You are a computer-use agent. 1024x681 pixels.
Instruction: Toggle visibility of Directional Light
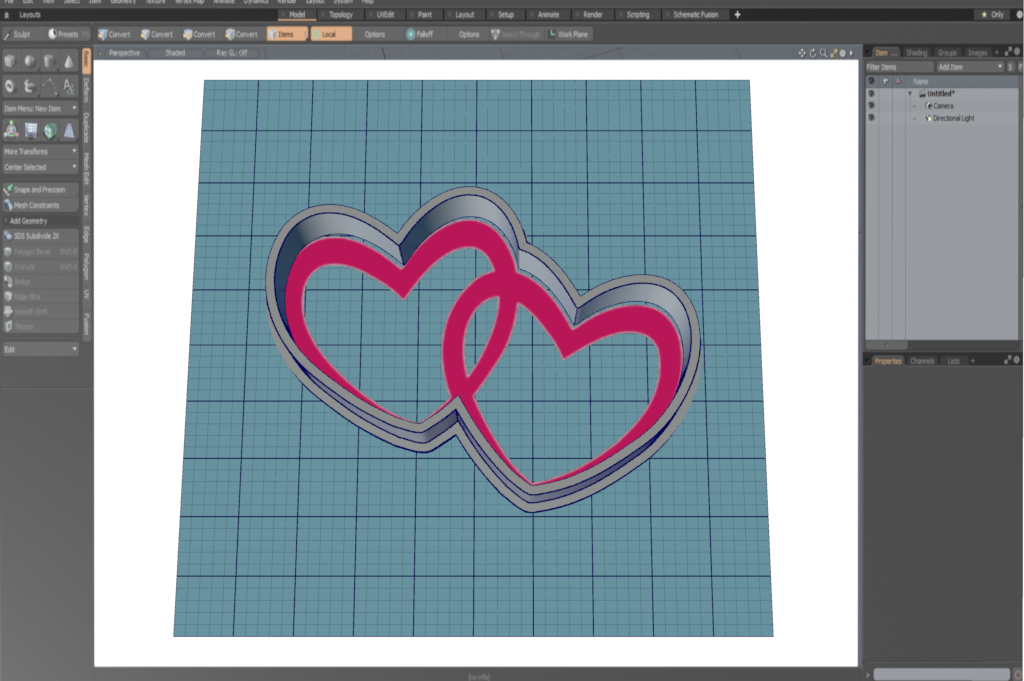coord(871,118)
